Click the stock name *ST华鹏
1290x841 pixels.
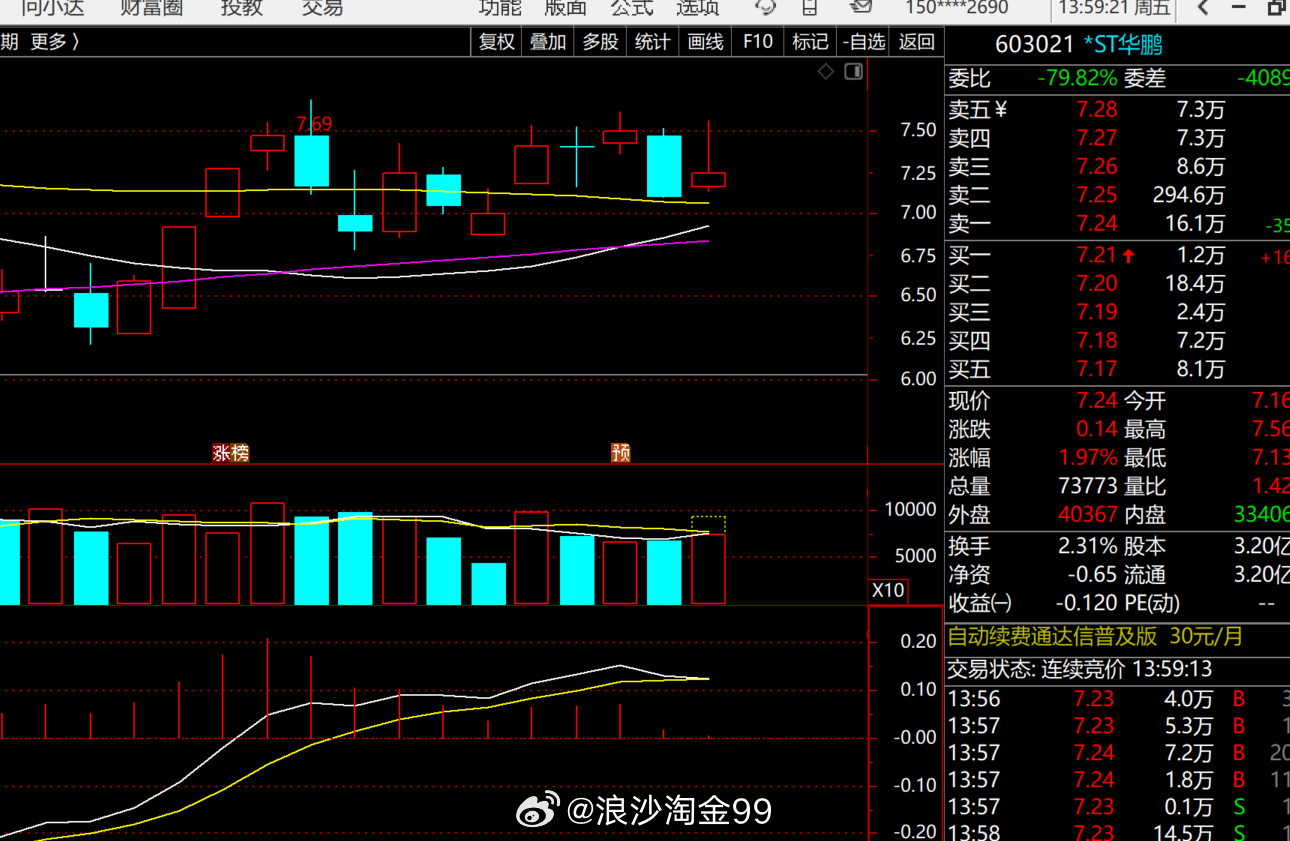[1123, 45]
